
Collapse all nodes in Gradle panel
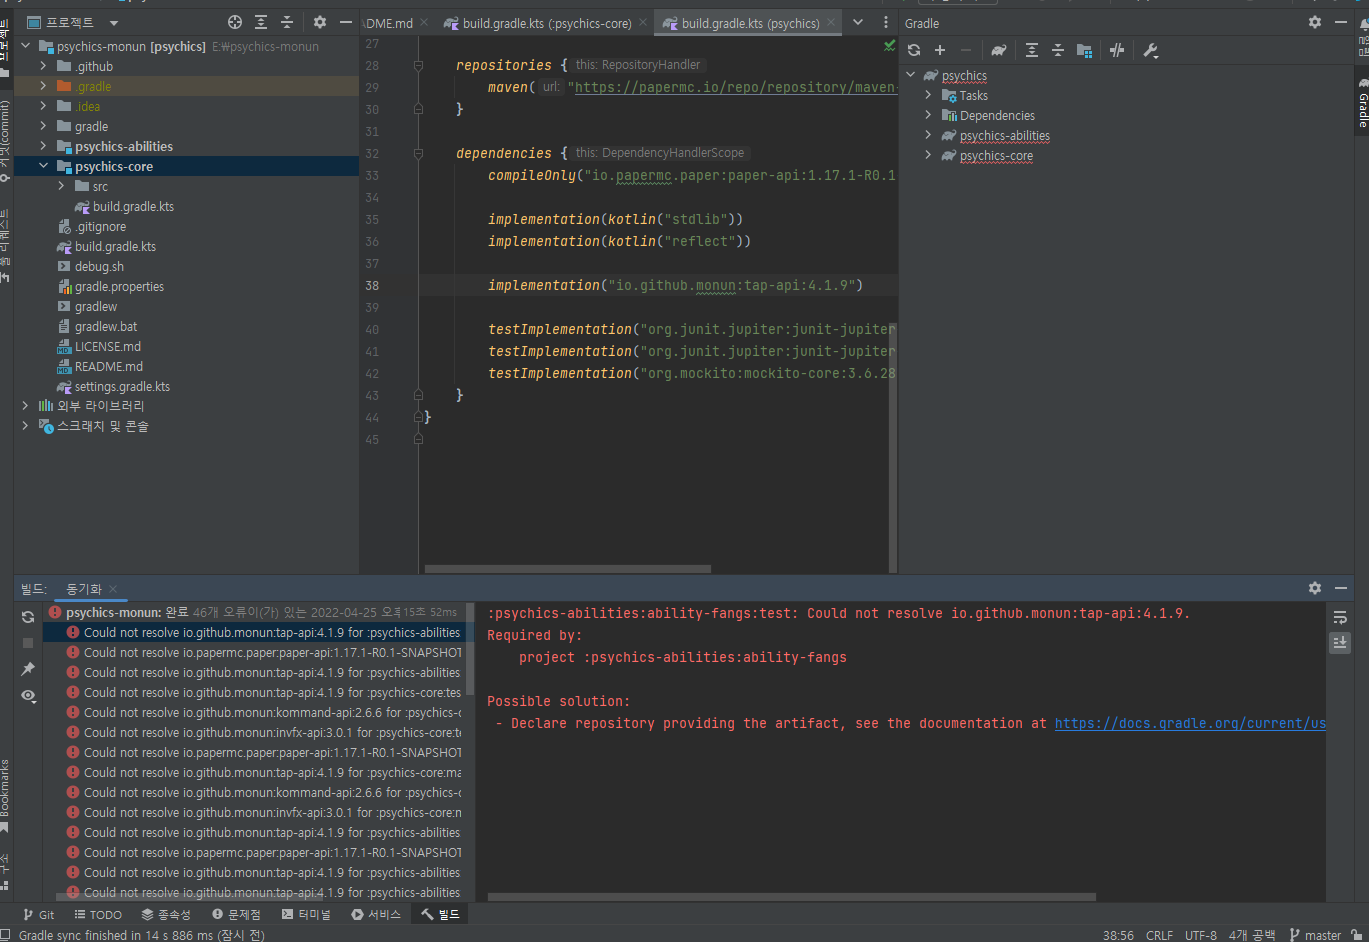(x=1057, y=50)
